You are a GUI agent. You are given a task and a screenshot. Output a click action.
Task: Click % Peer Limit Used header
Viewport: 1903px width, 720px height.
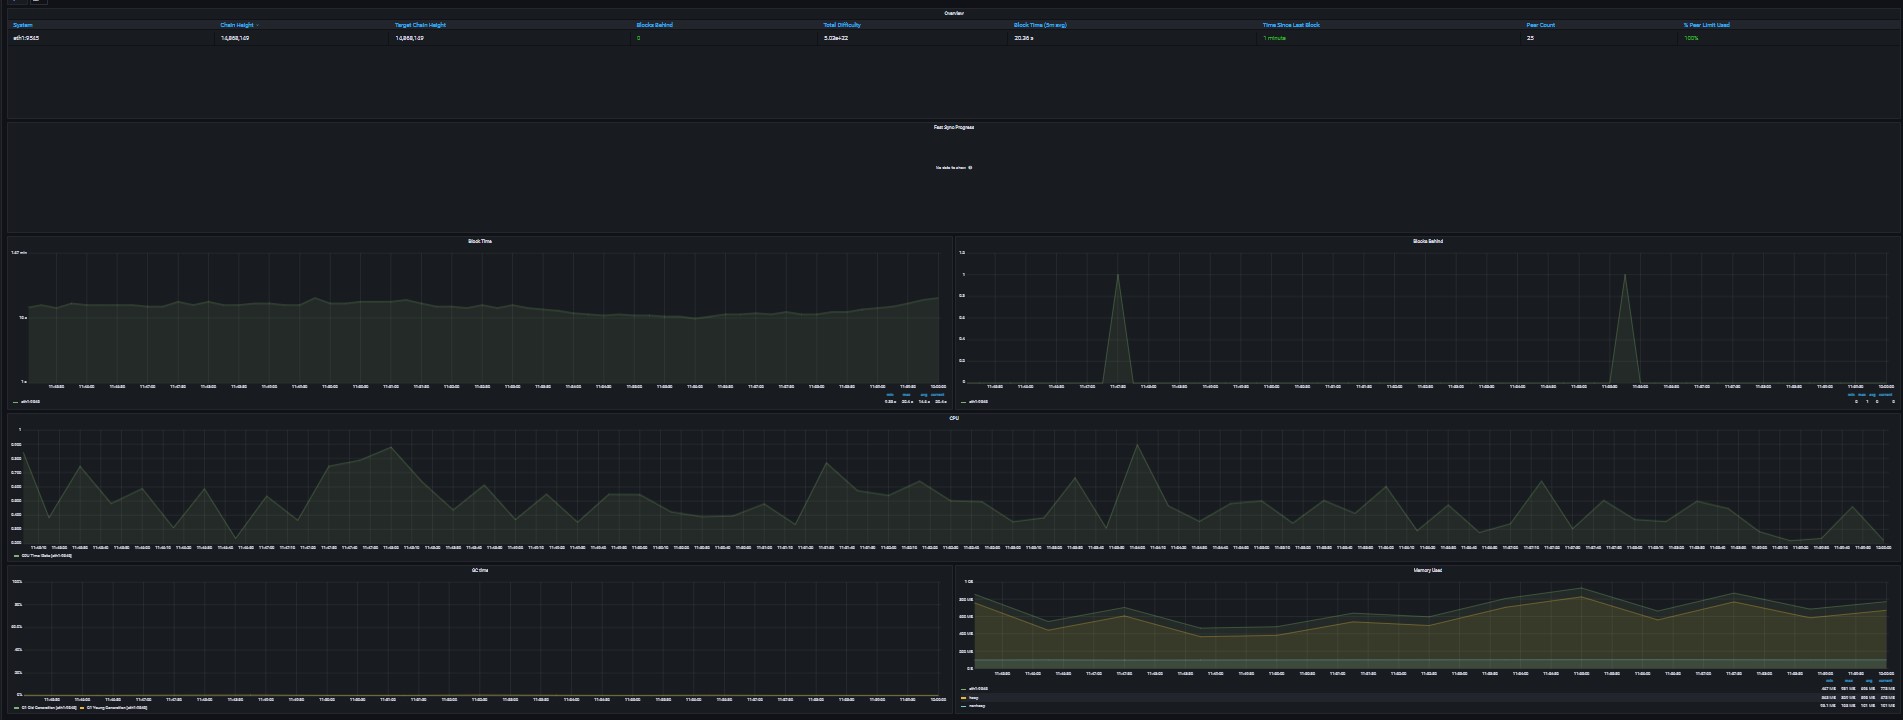pyautogui.click(x=1706, y=25)
